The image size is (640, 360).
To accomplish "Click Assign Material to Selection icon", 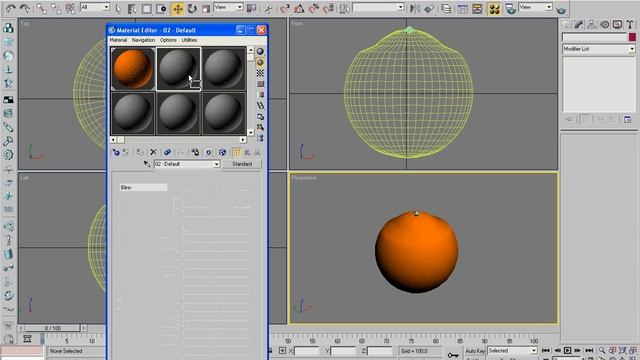I will pyautogui.click(x=140, y=152).
